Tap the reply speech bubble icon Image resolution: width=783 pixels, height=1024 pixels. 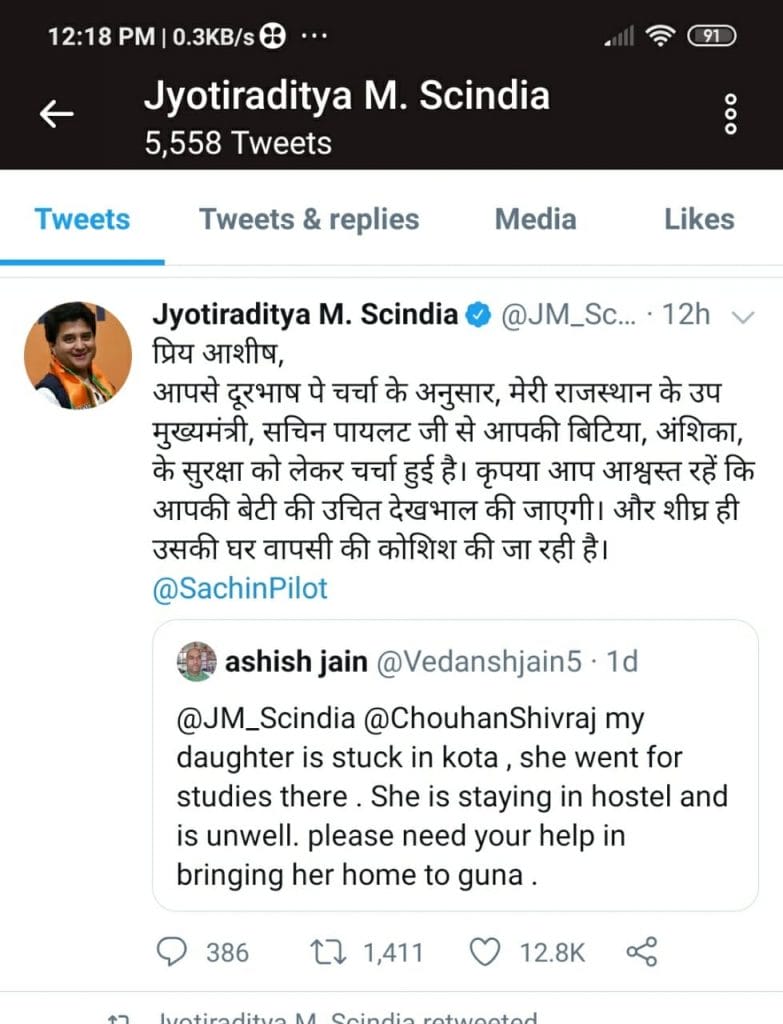point(174,952)
